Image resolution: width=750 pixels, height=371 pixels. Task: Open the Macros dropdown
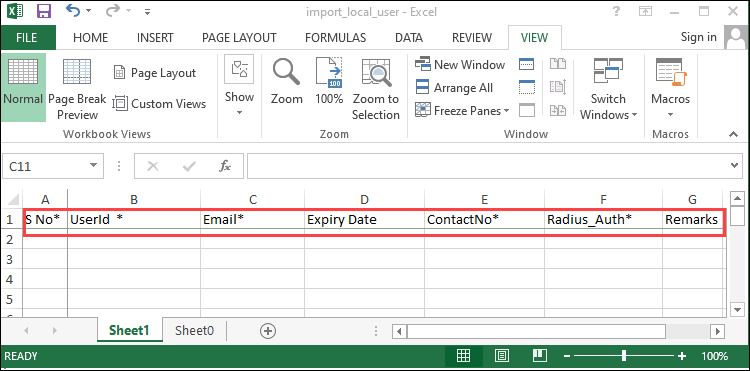point(671,89)
